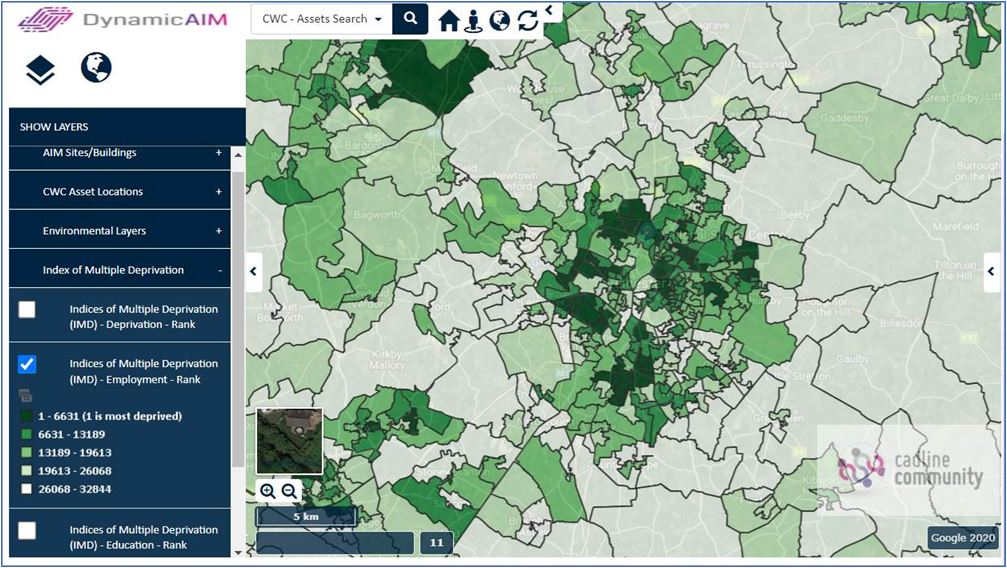Click the Billesdon map label
Screen dimensions: 1007x568
(902, 323)
